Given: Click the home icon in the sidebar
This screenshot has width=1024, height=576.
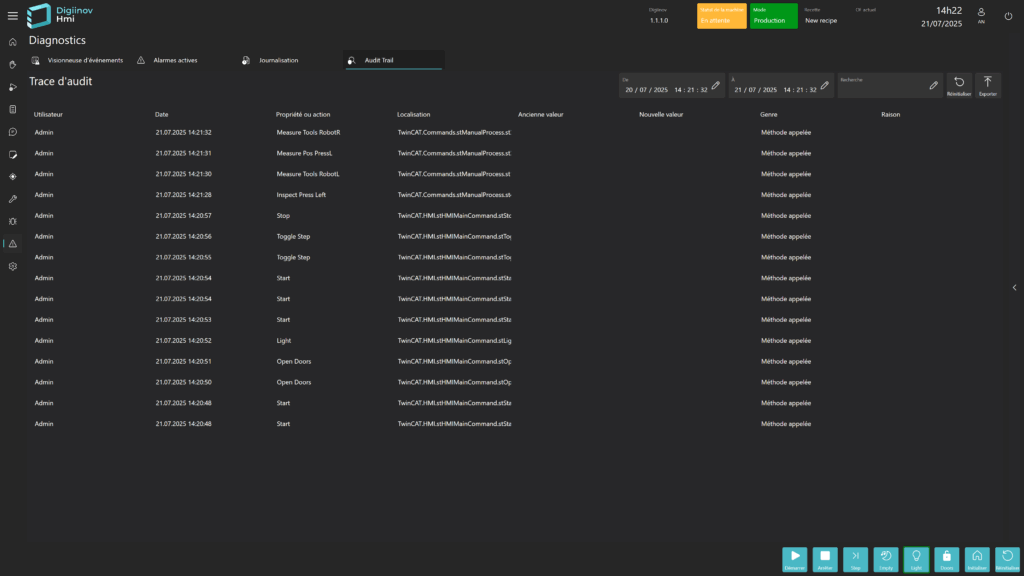Looking at the screenshot, I should [12, 42].
